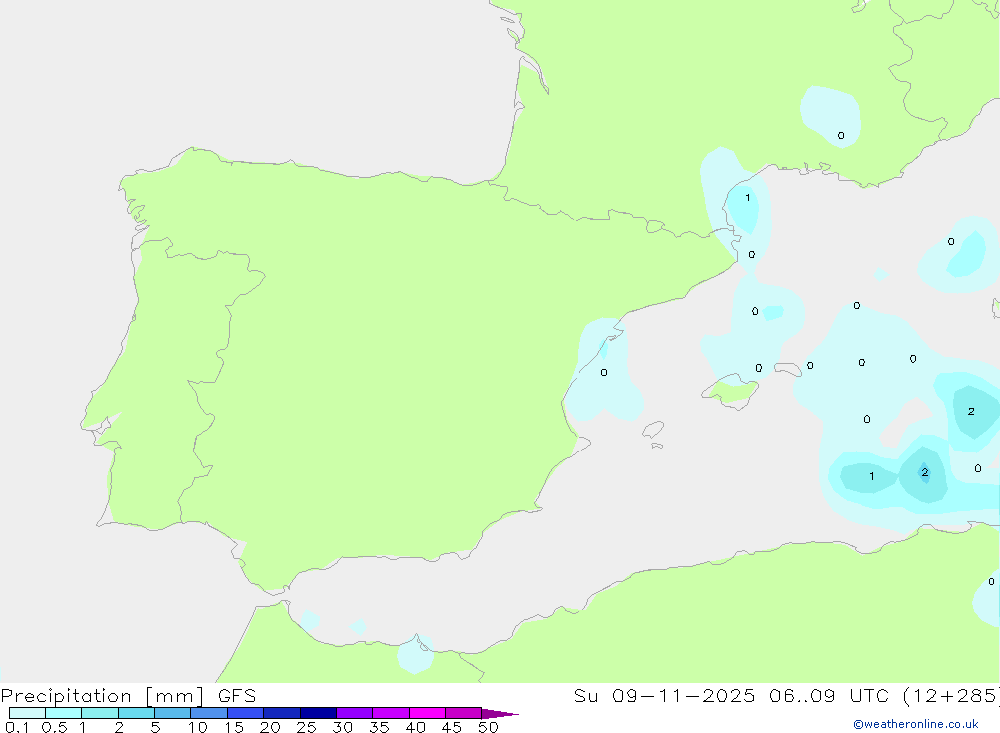Click the '0.1' legend scale label
Screen dimensions: 1000x733
coord(17,727)
